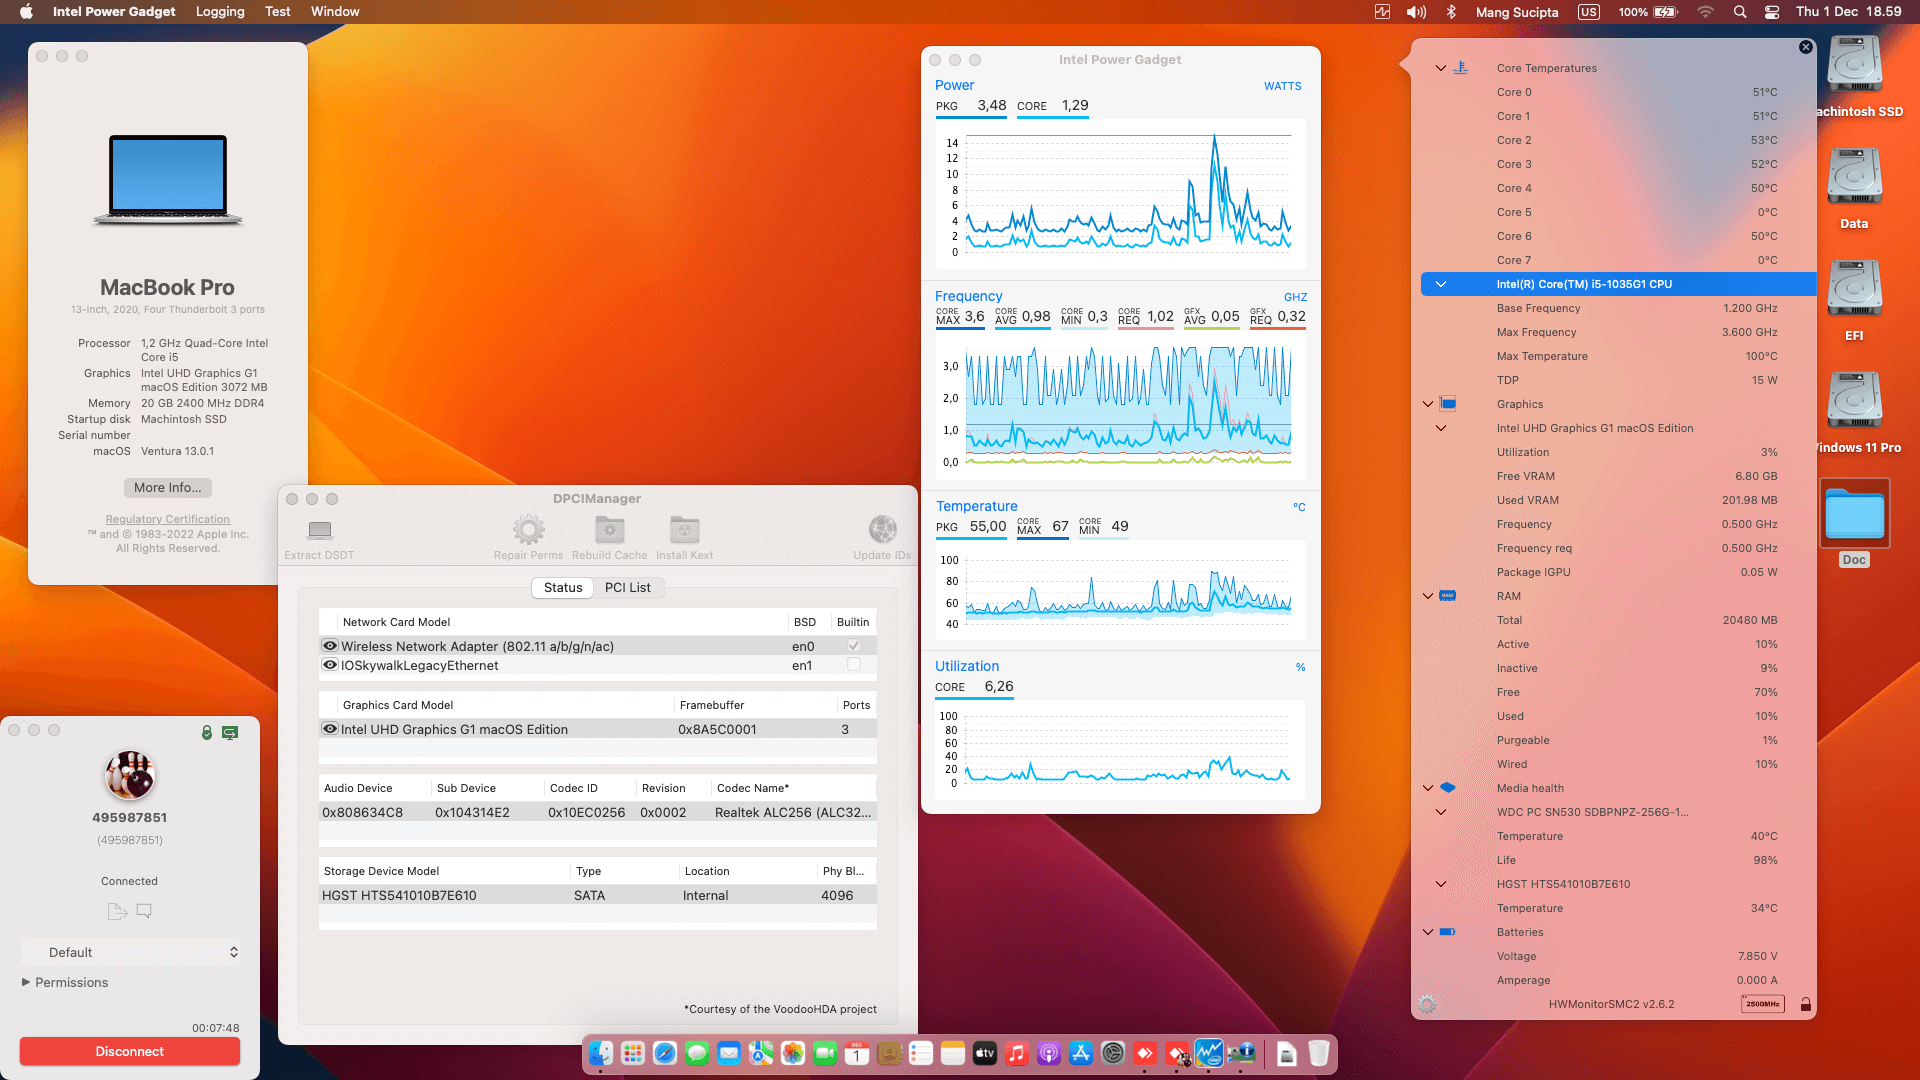Collapse the Batteries group

[1428, 932]
